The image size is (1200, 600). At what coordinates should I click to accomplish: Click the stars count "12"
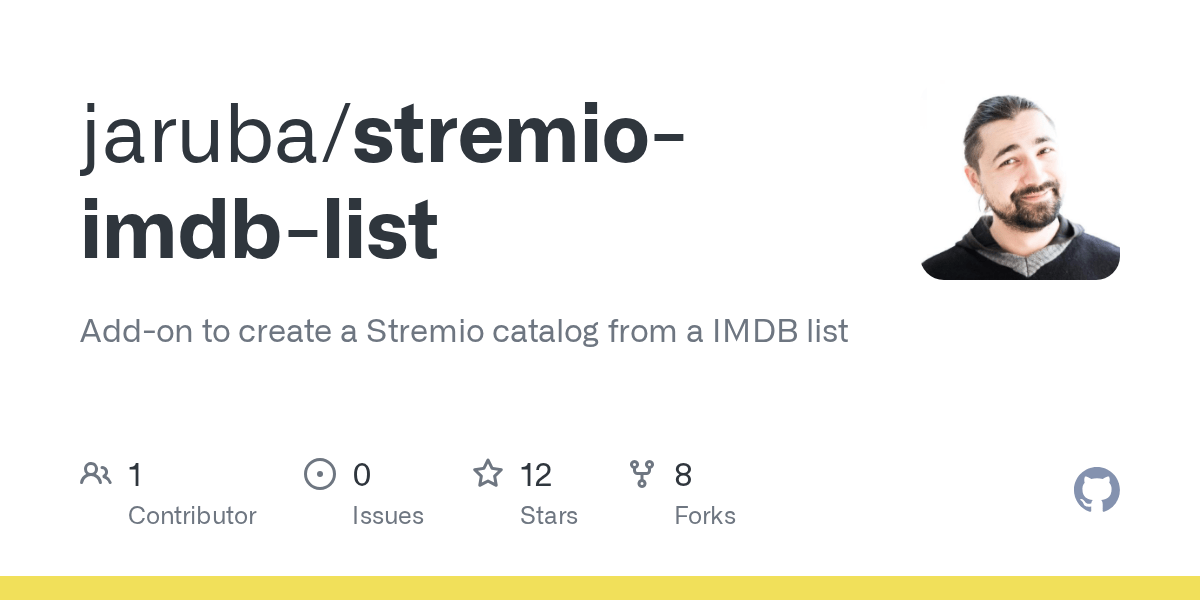coord(536,474)
